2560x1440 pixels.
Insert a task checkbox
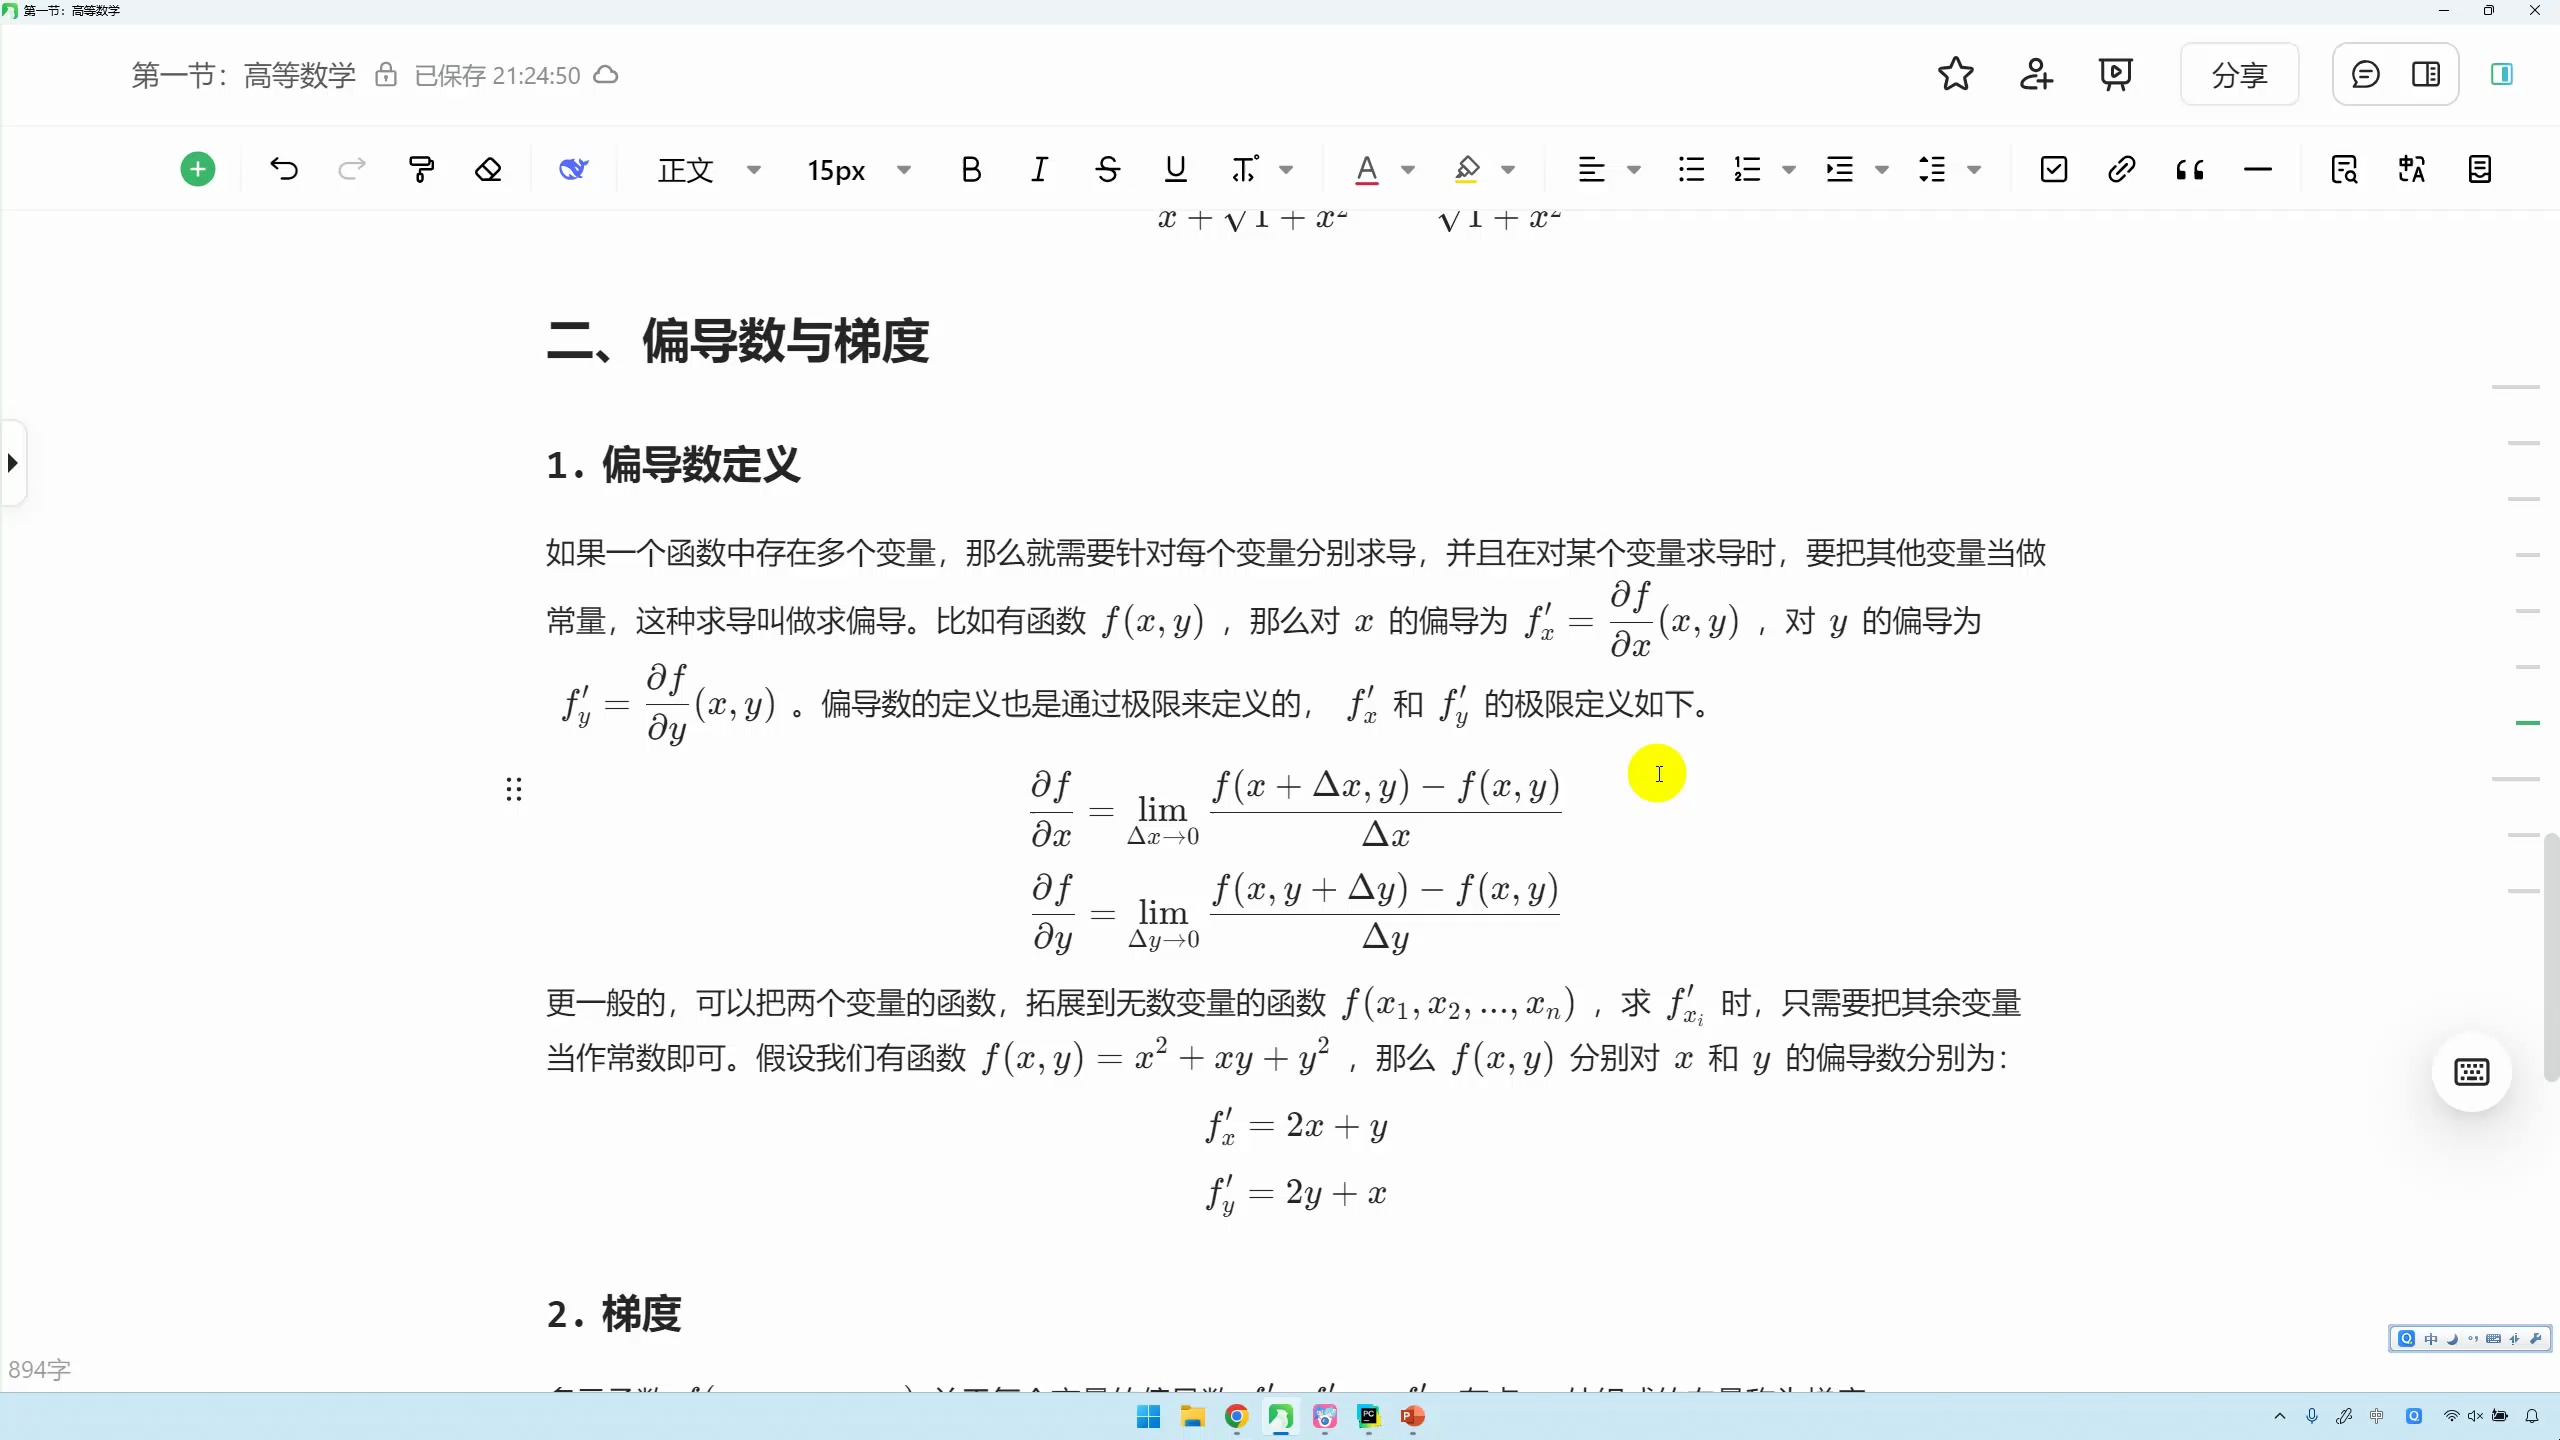tap(2052, 169)
